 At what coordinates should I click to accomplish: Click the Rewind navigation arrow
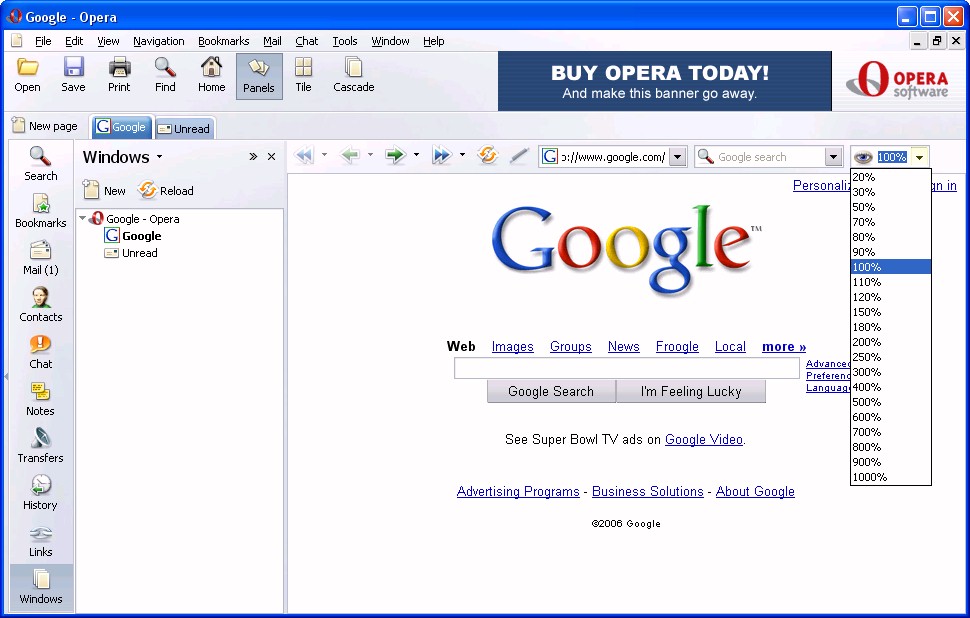[304, 155]
